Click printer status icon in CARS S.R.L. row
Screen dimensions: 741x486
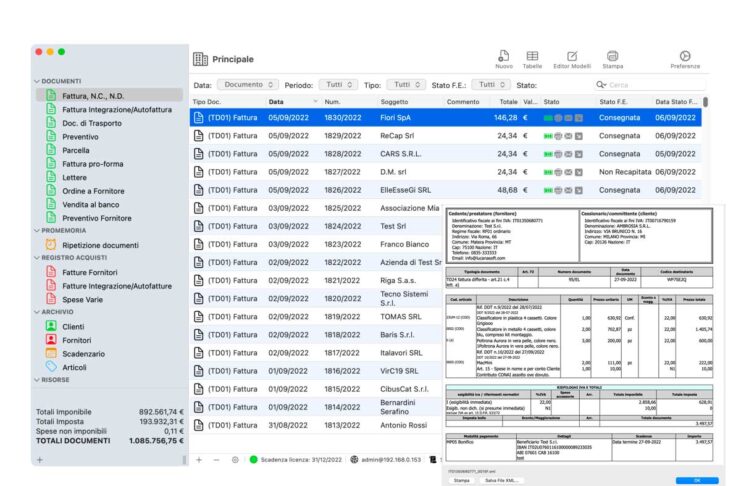tap(558, 154)
